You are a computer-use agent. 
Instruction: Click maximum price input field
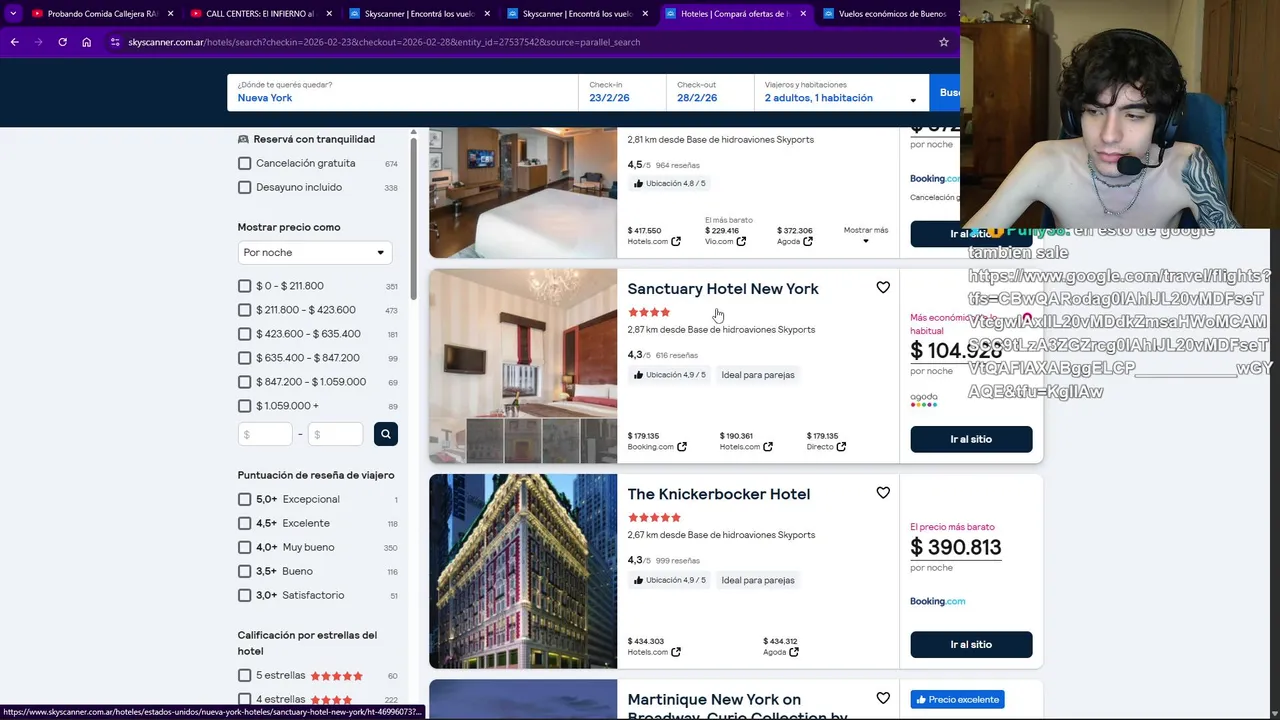(335, 434)
